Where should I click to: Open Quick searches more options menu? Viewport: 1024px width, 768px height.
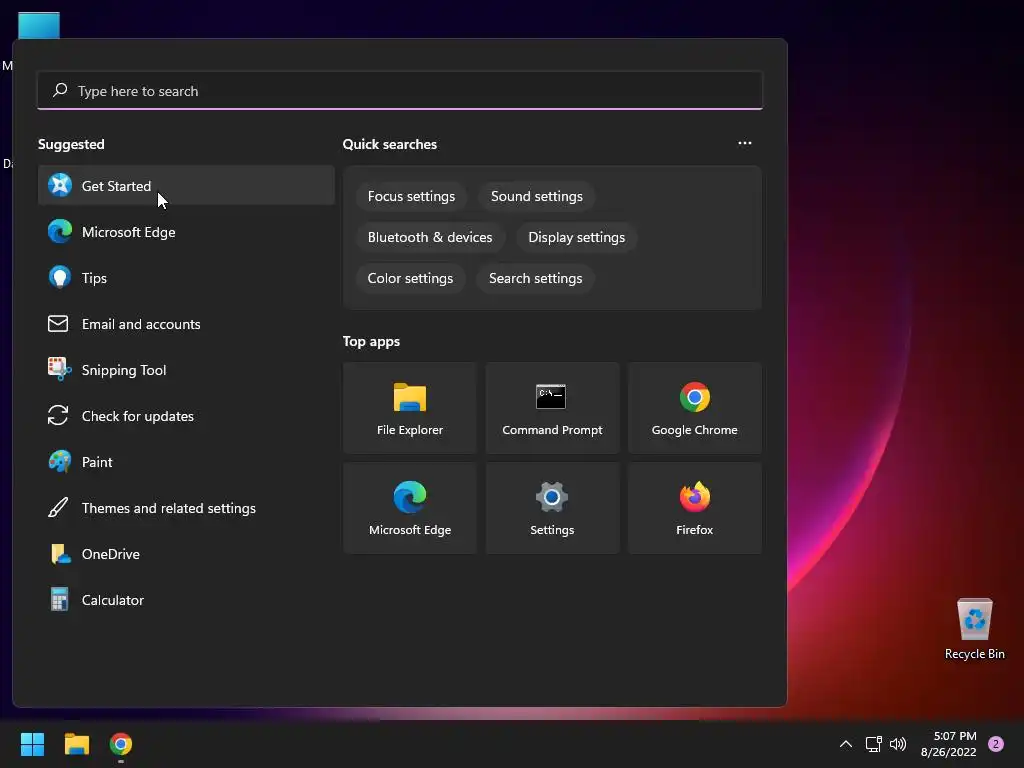click(744, 143)
